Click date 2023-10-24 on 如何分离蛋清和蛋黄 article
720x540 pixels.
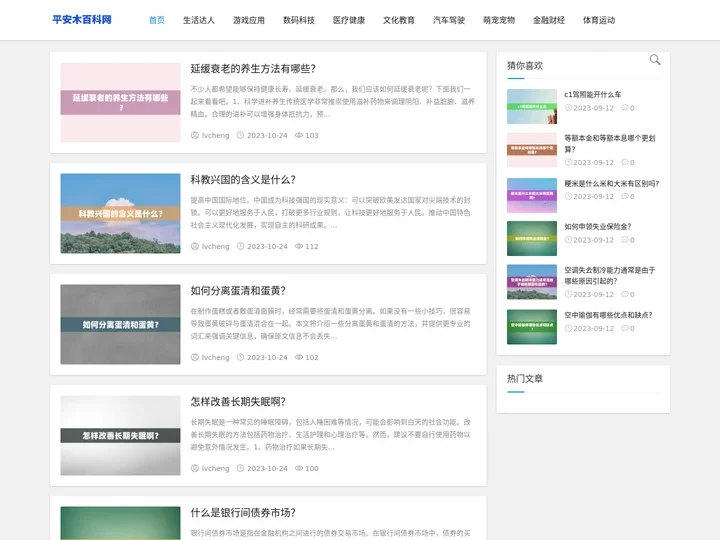coord(267,357)
